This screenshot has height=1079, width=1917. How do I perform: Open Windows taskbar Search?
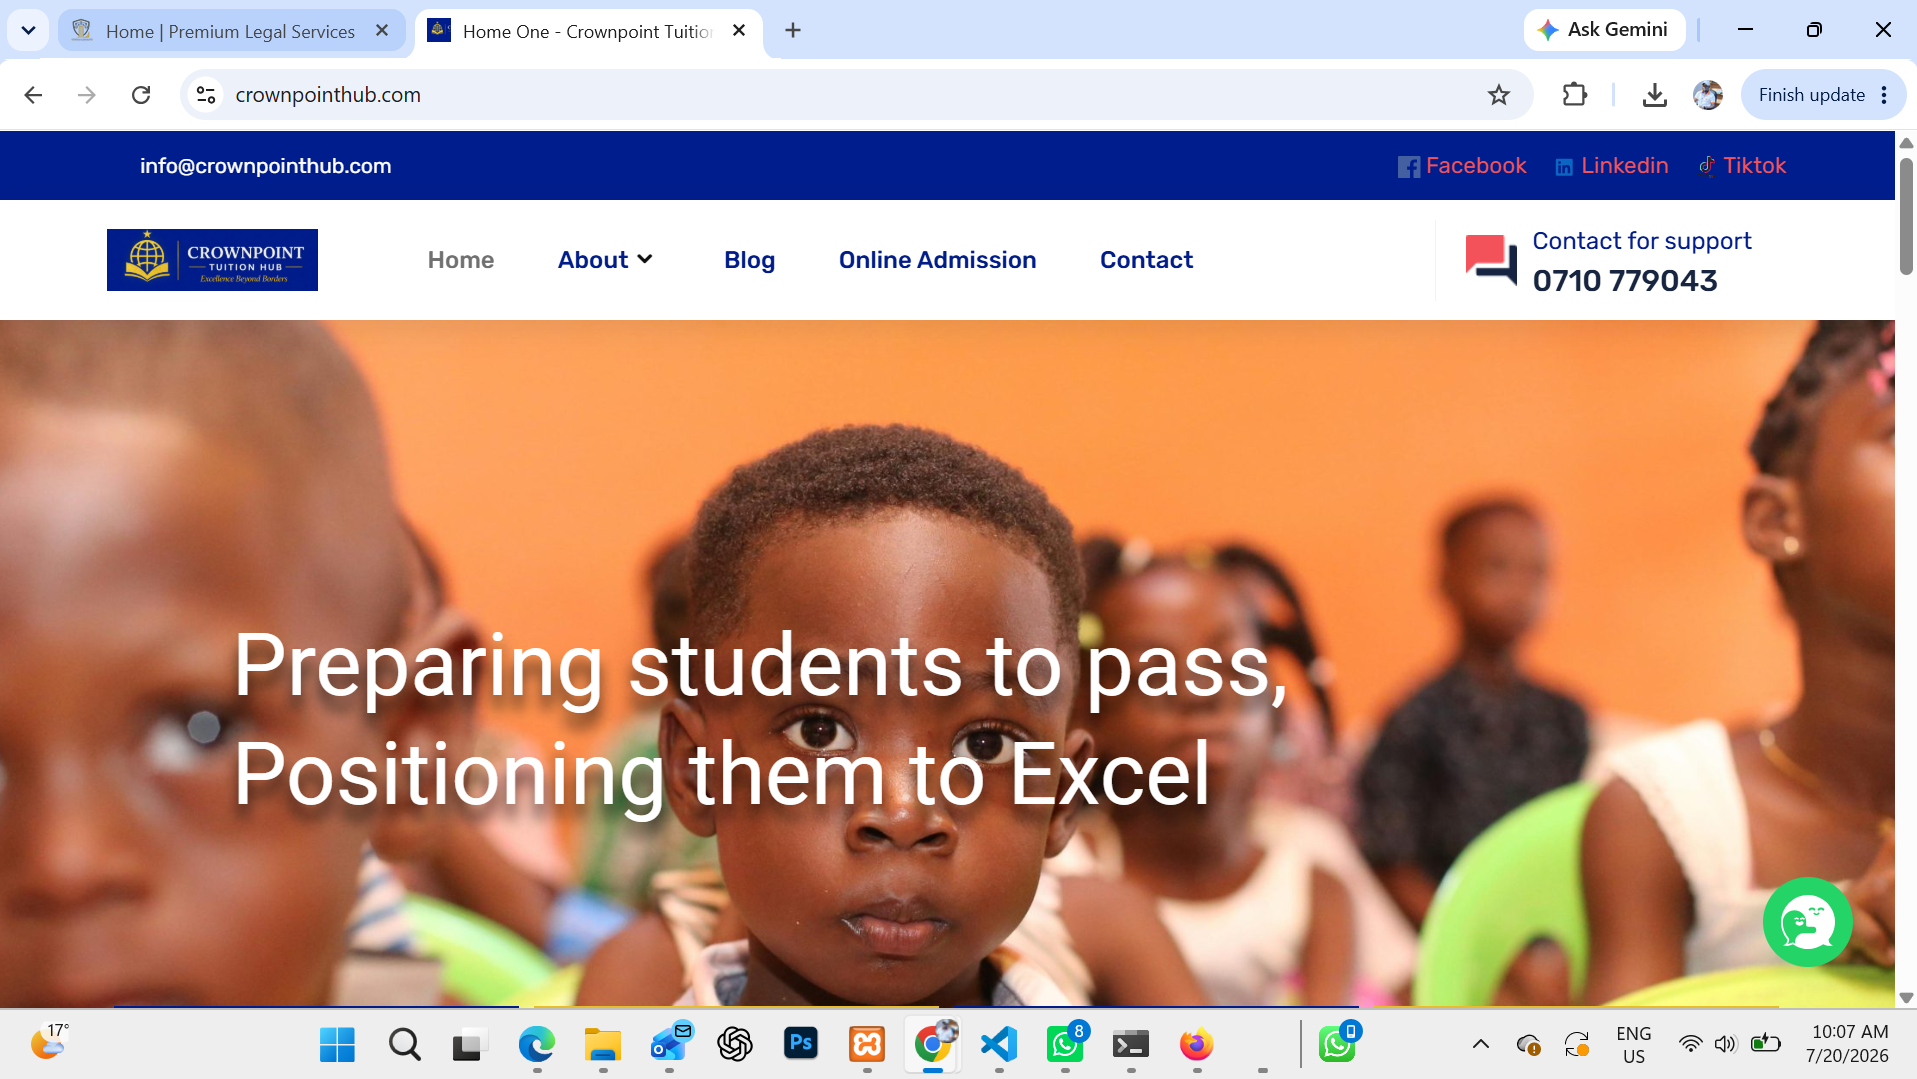coord(404,1045)
